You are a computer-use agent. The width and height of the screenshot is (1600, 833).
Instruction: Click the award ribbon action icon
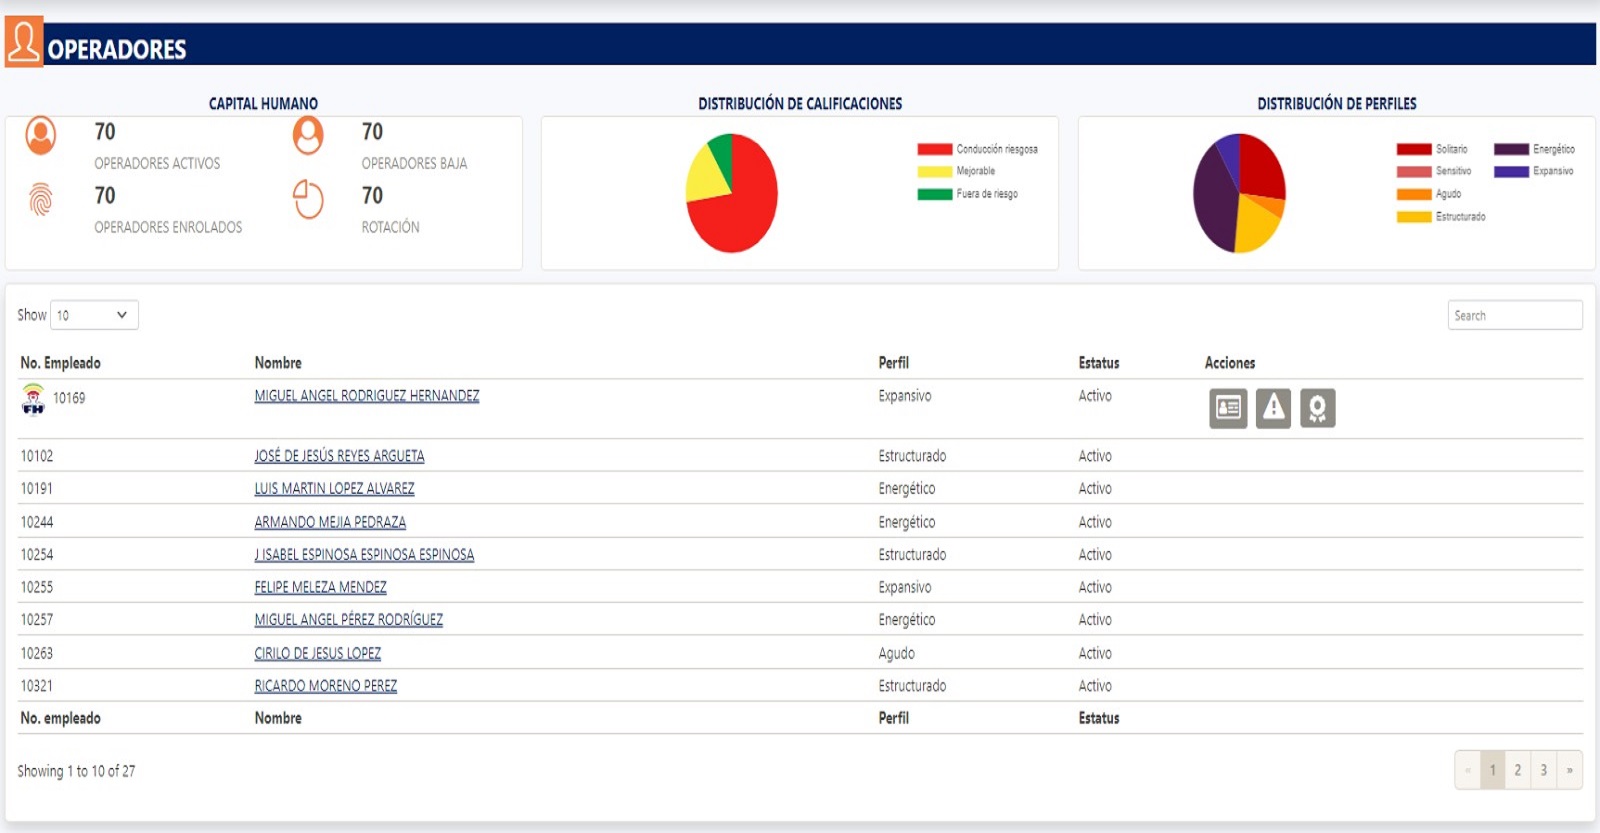click(x=1318, y=408)
